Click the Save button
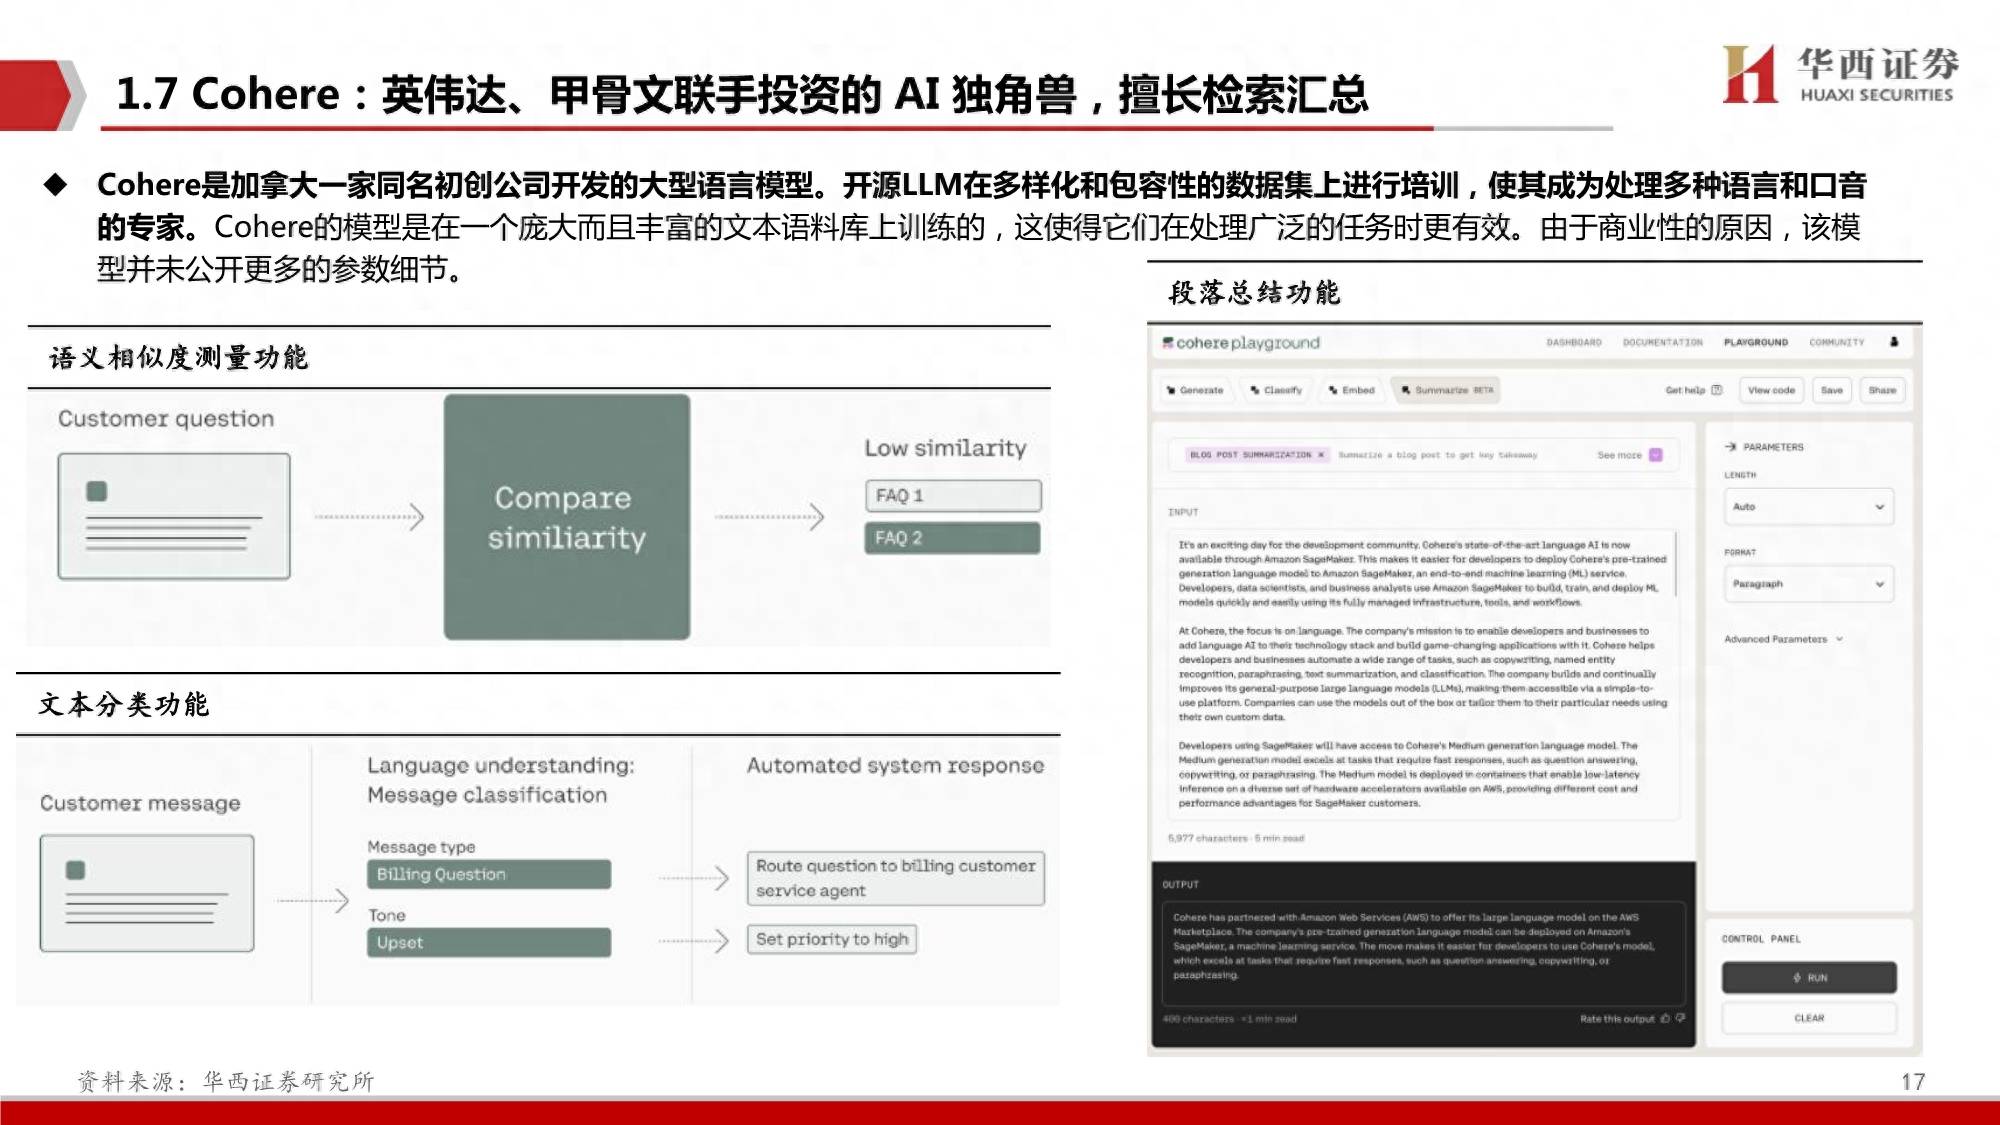This screenshot has height=1125, width=2000. click(x=1832, y=390)
